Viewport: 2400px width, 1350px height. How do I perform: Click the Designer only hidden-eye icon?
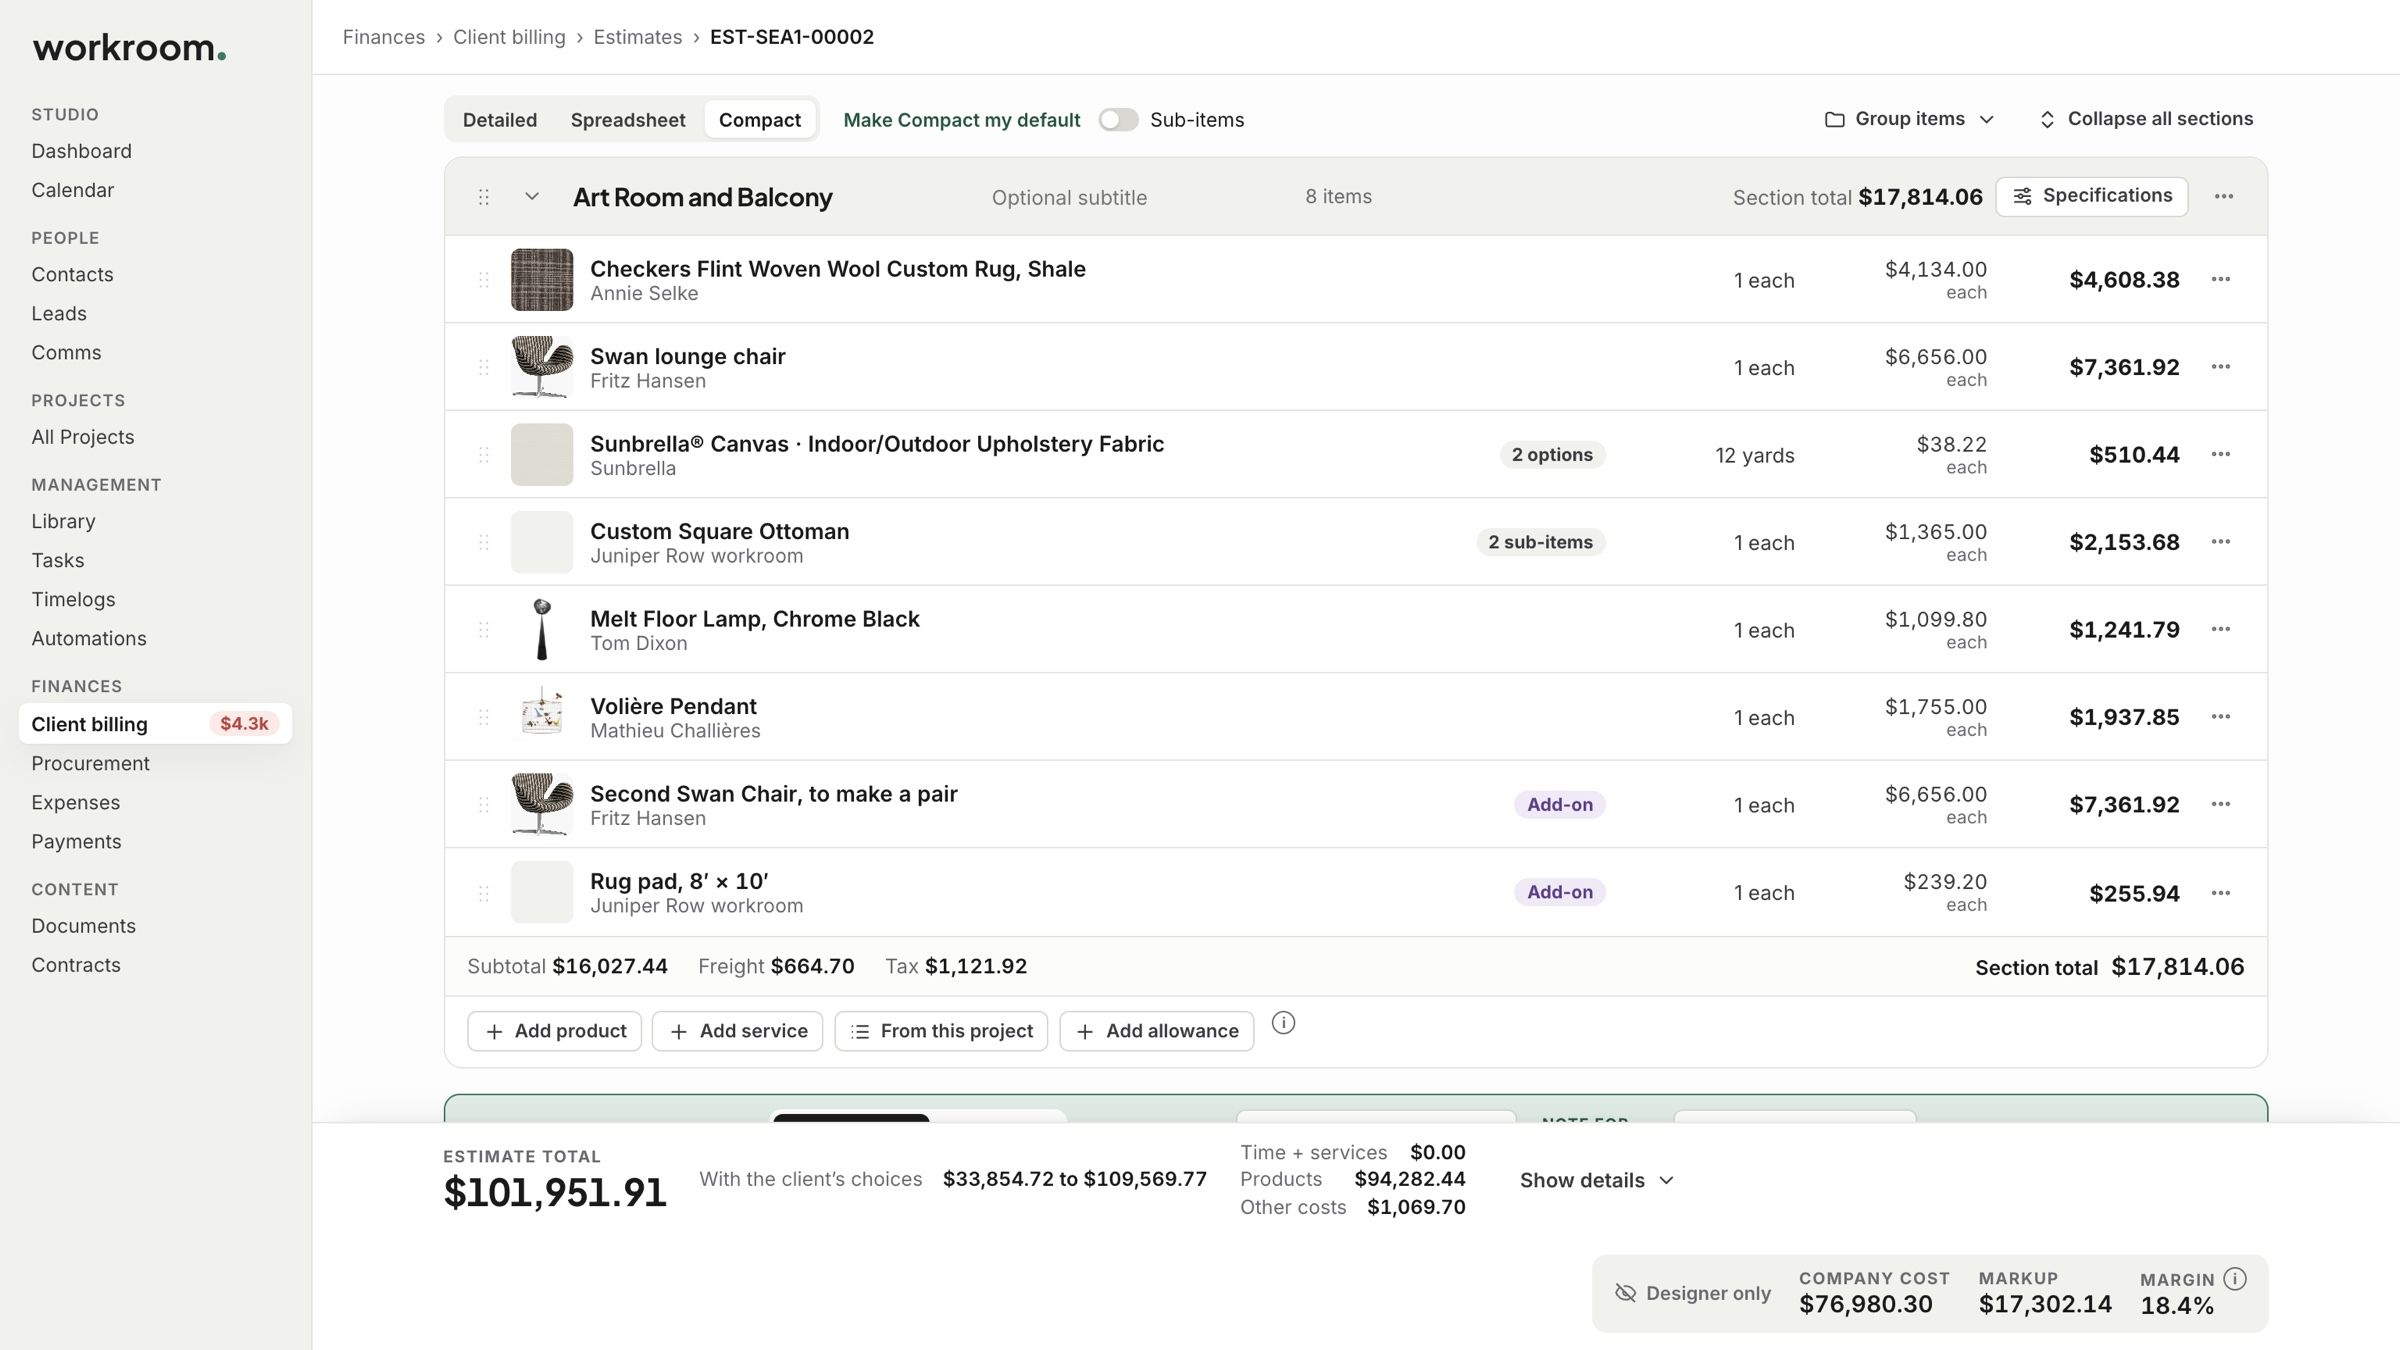pyautogui.click(x=1625, y=1293)
